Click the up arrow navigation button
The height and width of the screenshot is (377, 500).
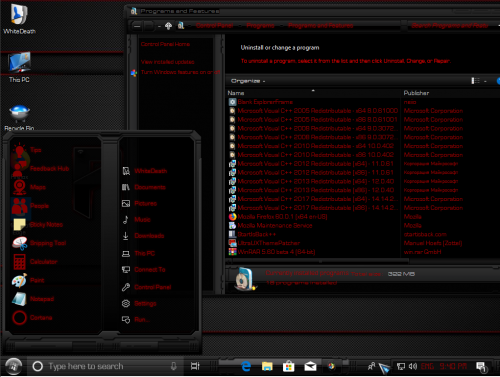pos(168,26)
